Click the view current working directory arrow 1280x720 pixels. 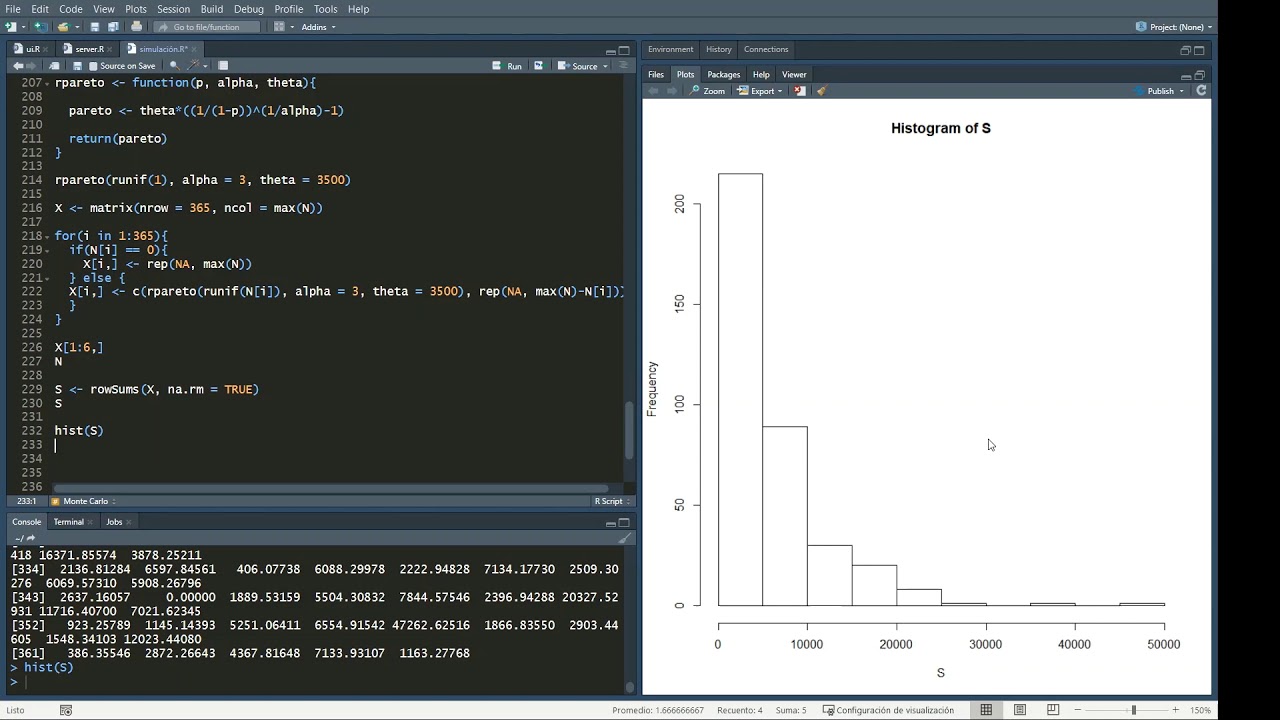[31, 538]
